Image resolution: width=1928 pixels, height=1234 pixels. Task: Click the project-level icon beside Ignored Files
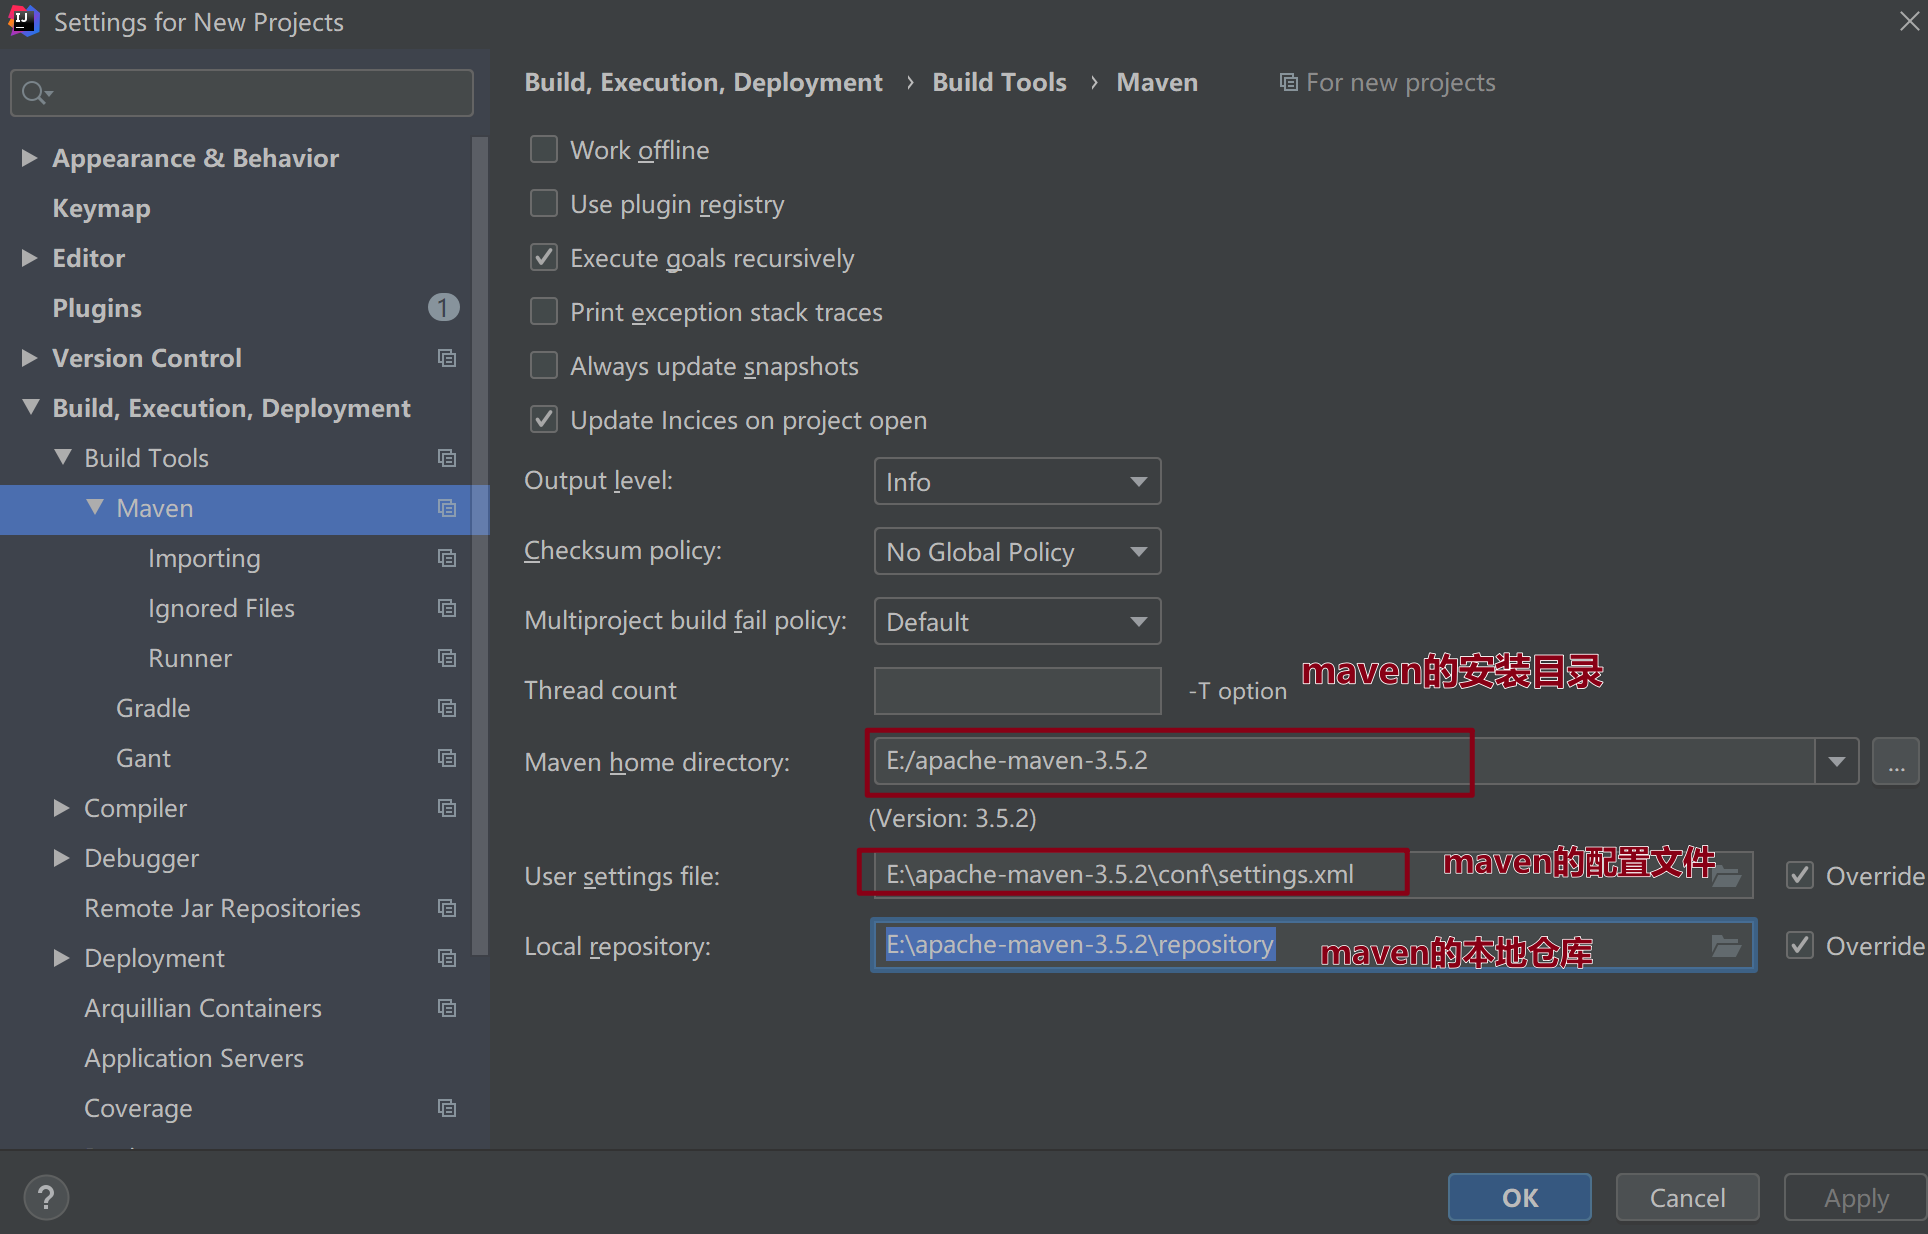[x=447, y=608]
